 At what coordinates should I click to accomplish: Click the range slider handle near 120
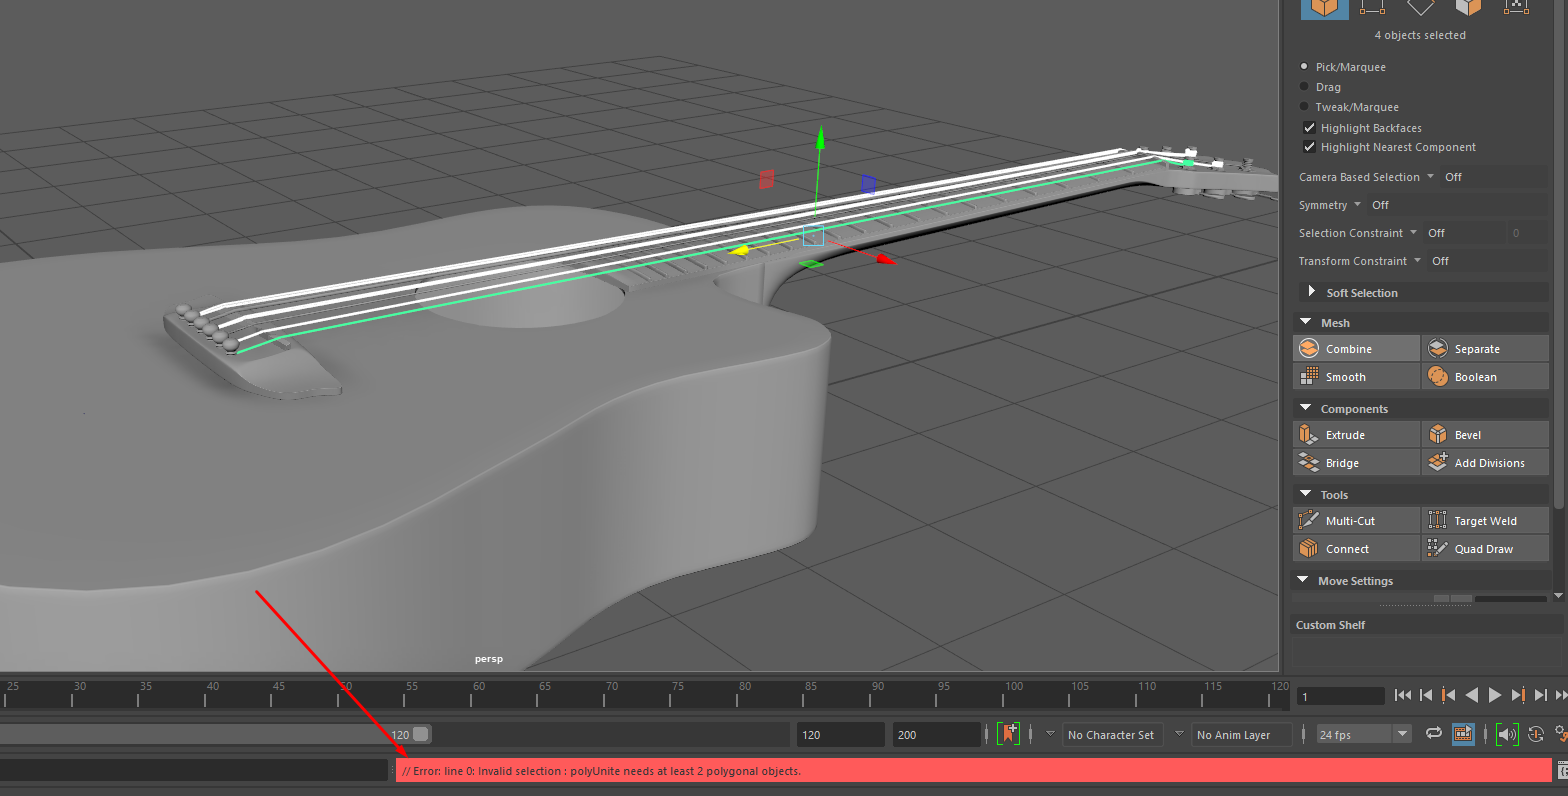click(x=421, y=734)
